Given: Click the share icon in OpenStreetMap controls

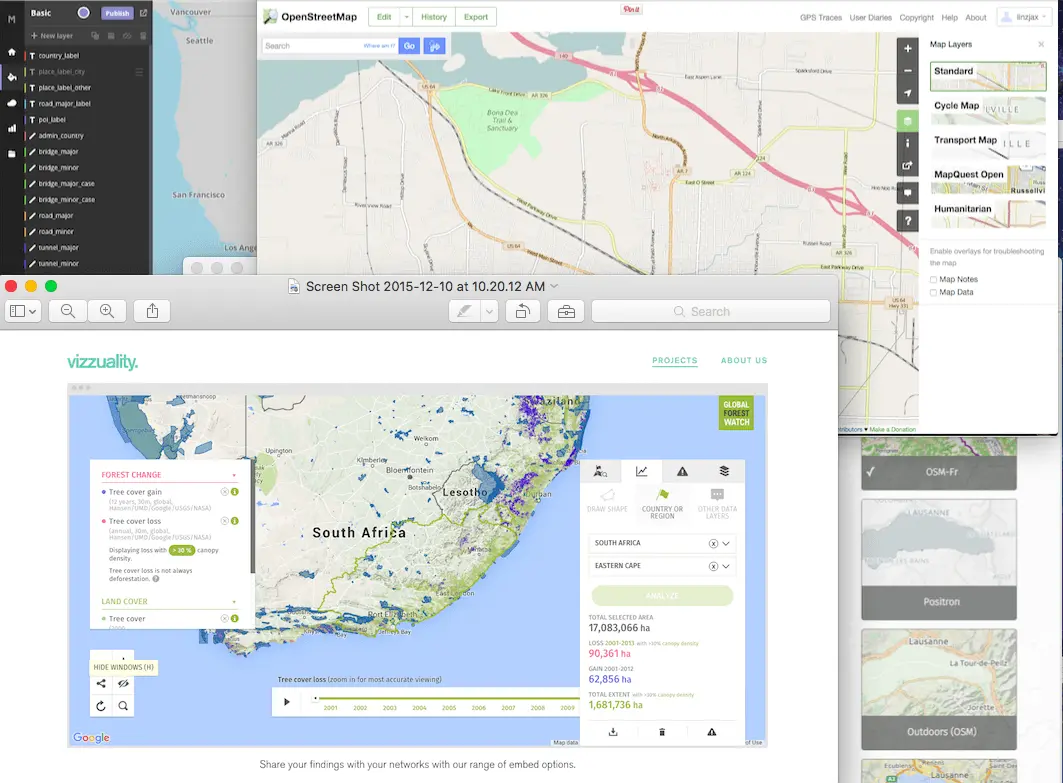Looking at the screenshot, I should click(907, 165).
